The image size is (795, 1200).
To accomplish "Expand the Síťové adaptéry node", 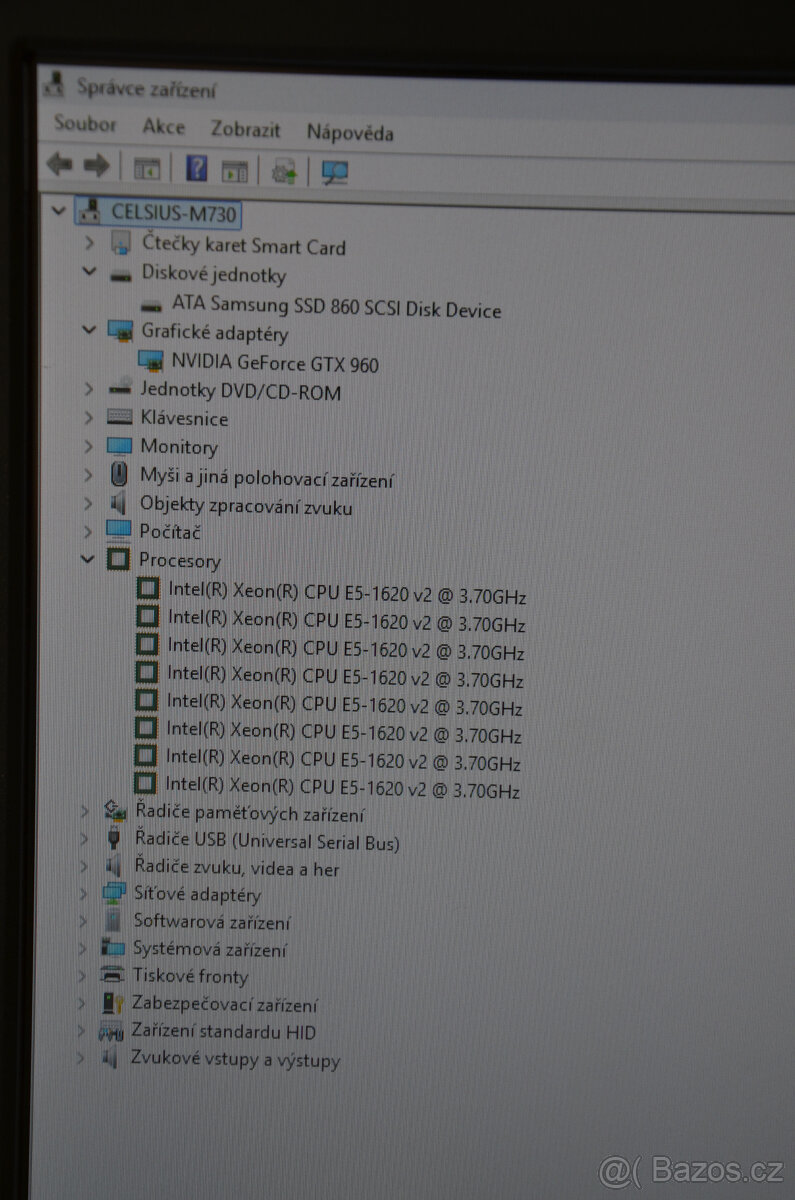I will tap(85, 892).
